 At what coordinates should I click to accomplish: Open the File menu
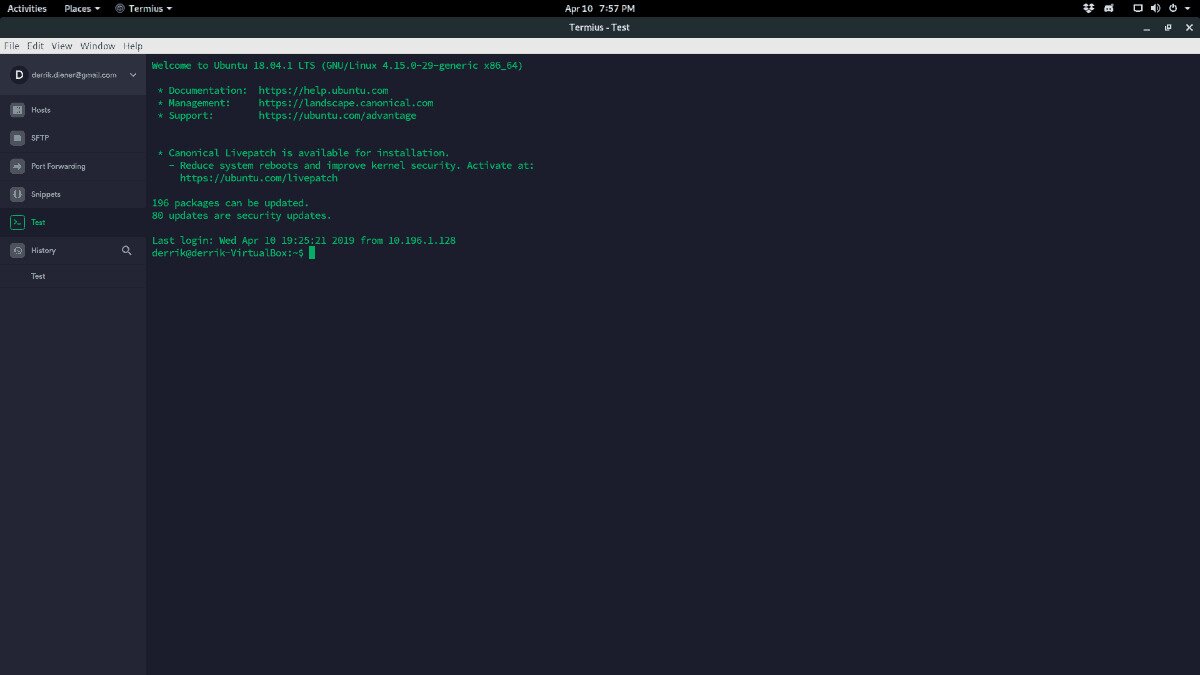pyautogui.click(x=11, y=45)
